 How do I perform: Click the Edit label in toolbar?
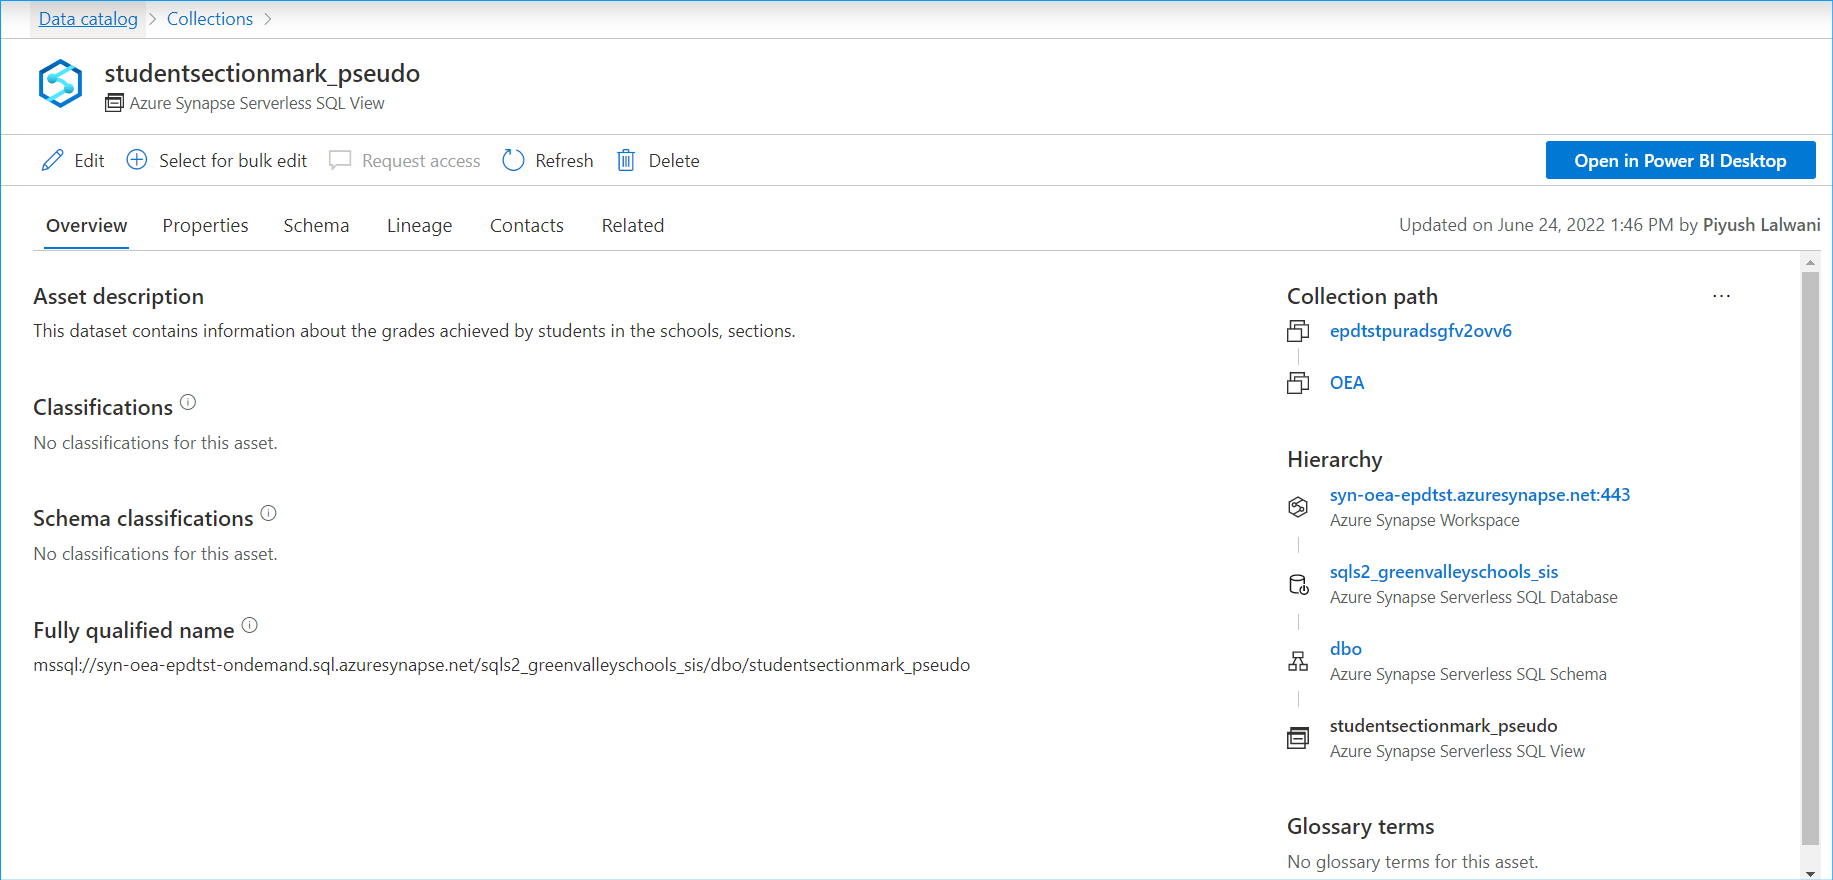pyautogui.click(x=89, y=161)
